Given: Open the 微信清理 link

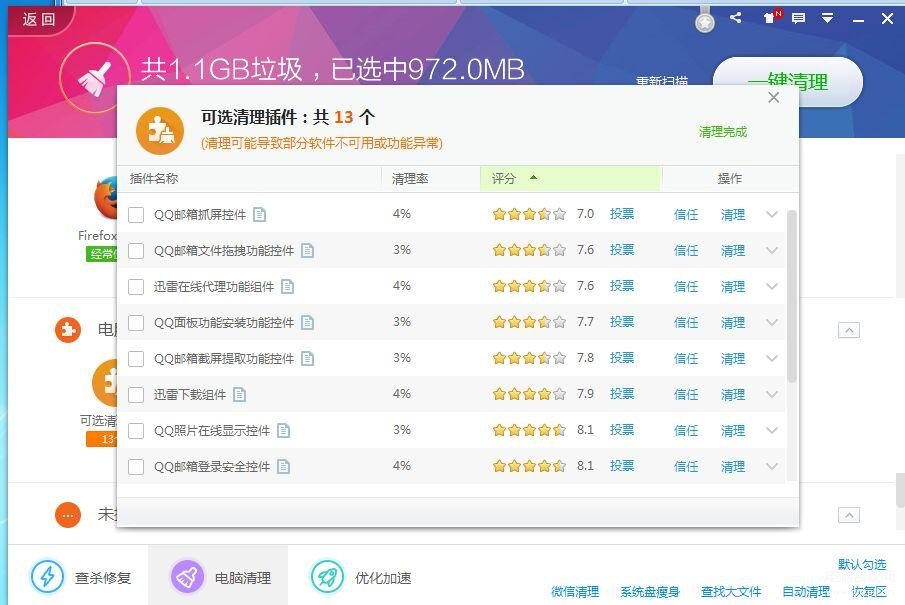Looking at the screenshot, I should click(x=575, y=592).
